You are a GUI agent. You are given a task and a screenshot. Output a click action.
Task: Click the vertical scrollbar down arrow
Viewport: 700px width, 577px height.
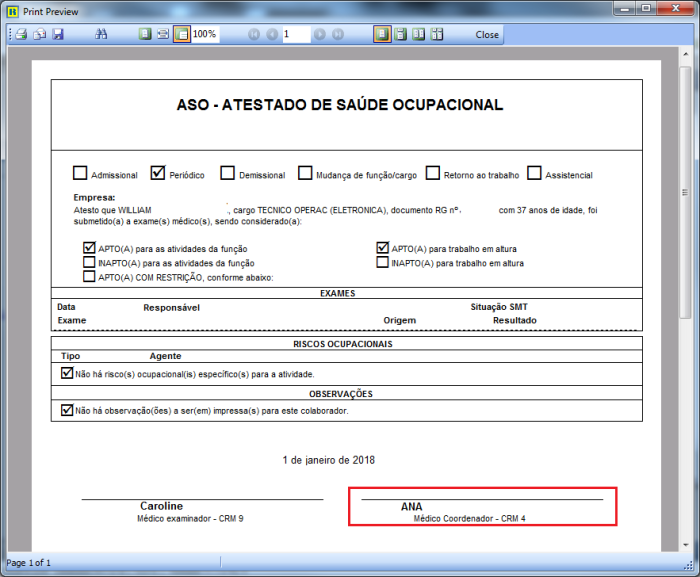click(x=686, y=545)
